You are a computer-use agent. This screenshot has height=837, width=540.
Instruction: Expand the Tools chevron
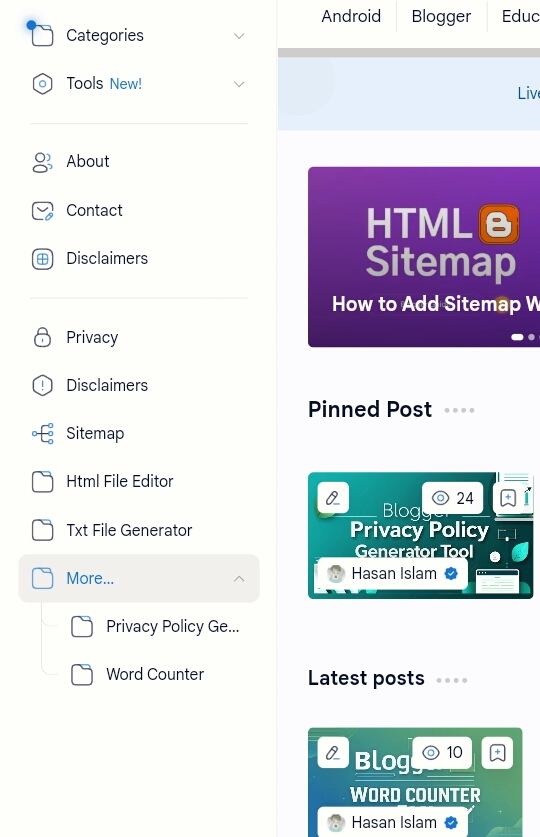[x=239, y=84]
